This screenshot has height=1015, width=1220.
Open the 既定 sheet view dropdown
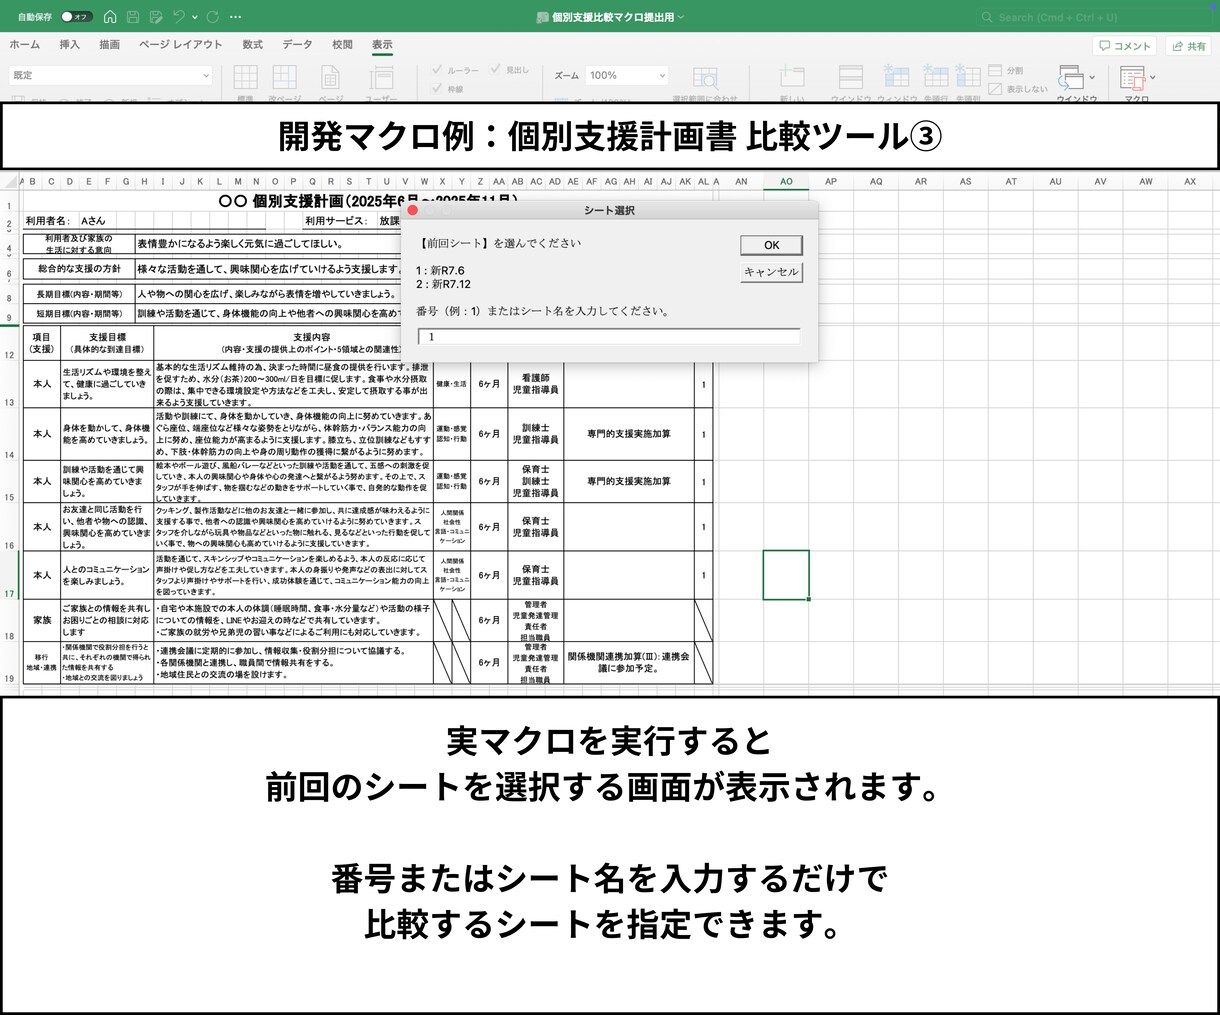(x=111, y=75)
